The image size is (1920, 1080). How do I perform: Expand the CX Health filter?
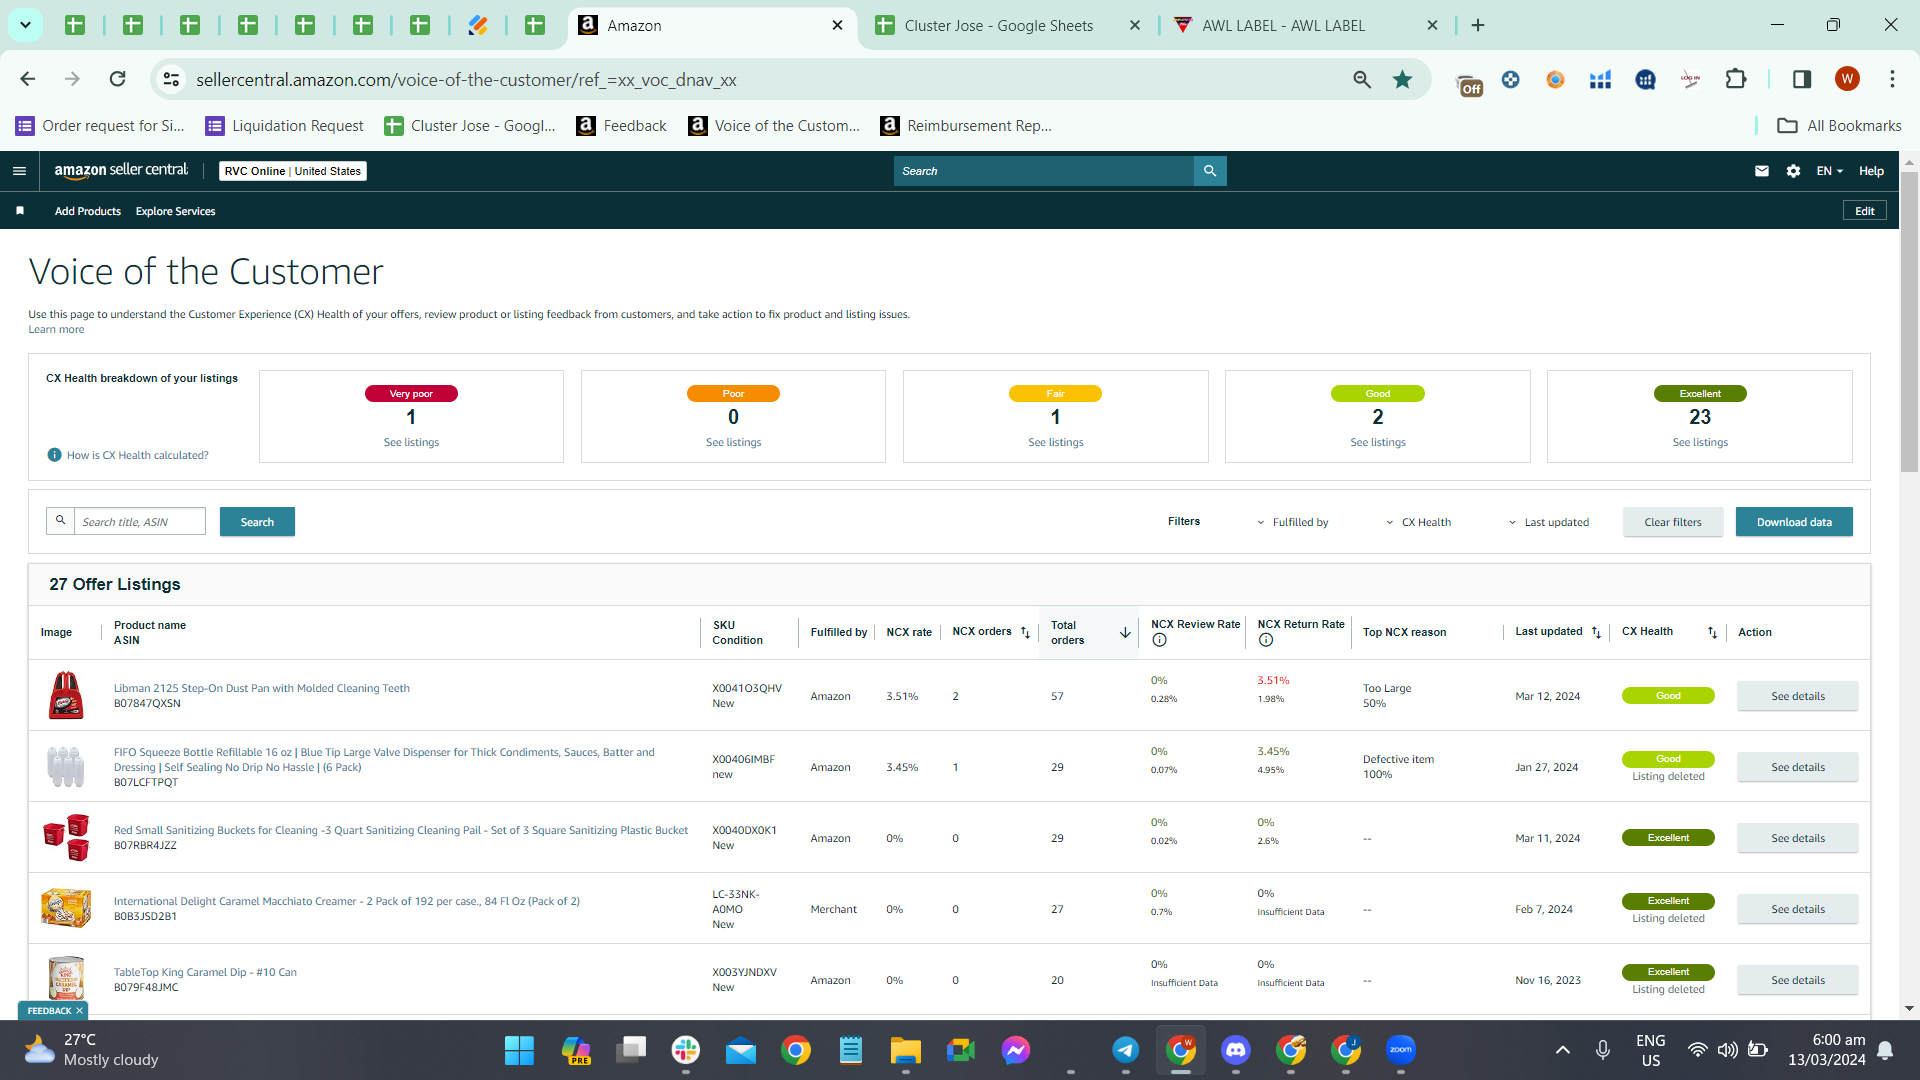(x=1419, y=522)
